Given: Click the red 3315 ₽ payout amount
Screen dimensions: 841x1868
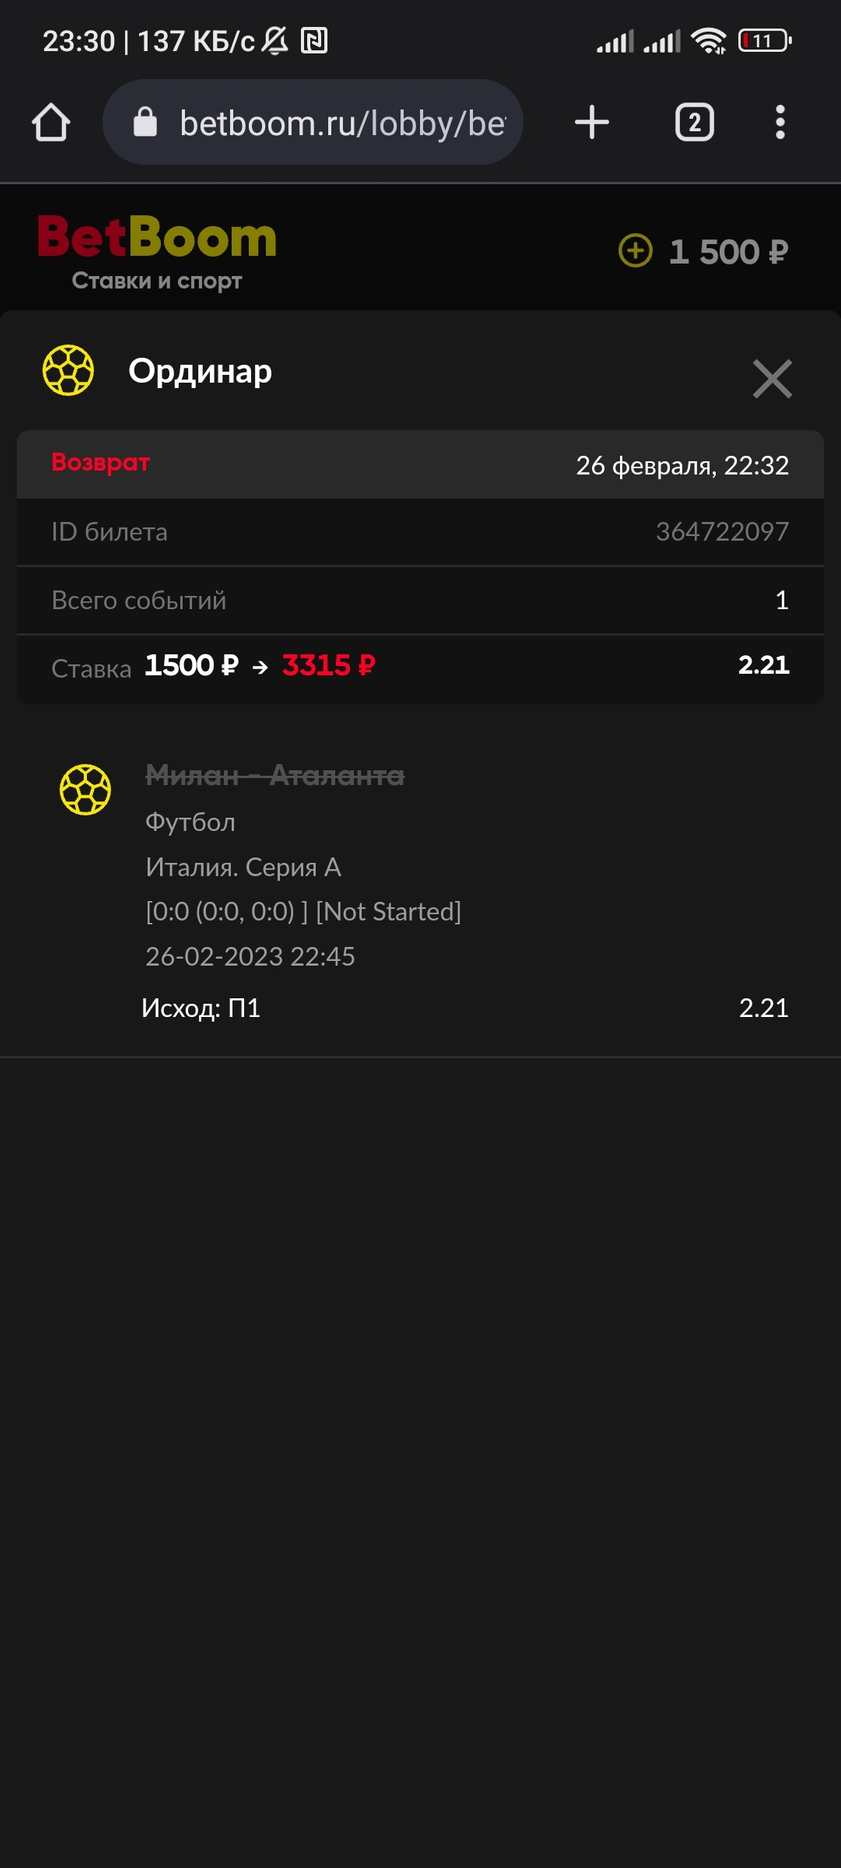Looking at the screenshot, I should [329, 665].
